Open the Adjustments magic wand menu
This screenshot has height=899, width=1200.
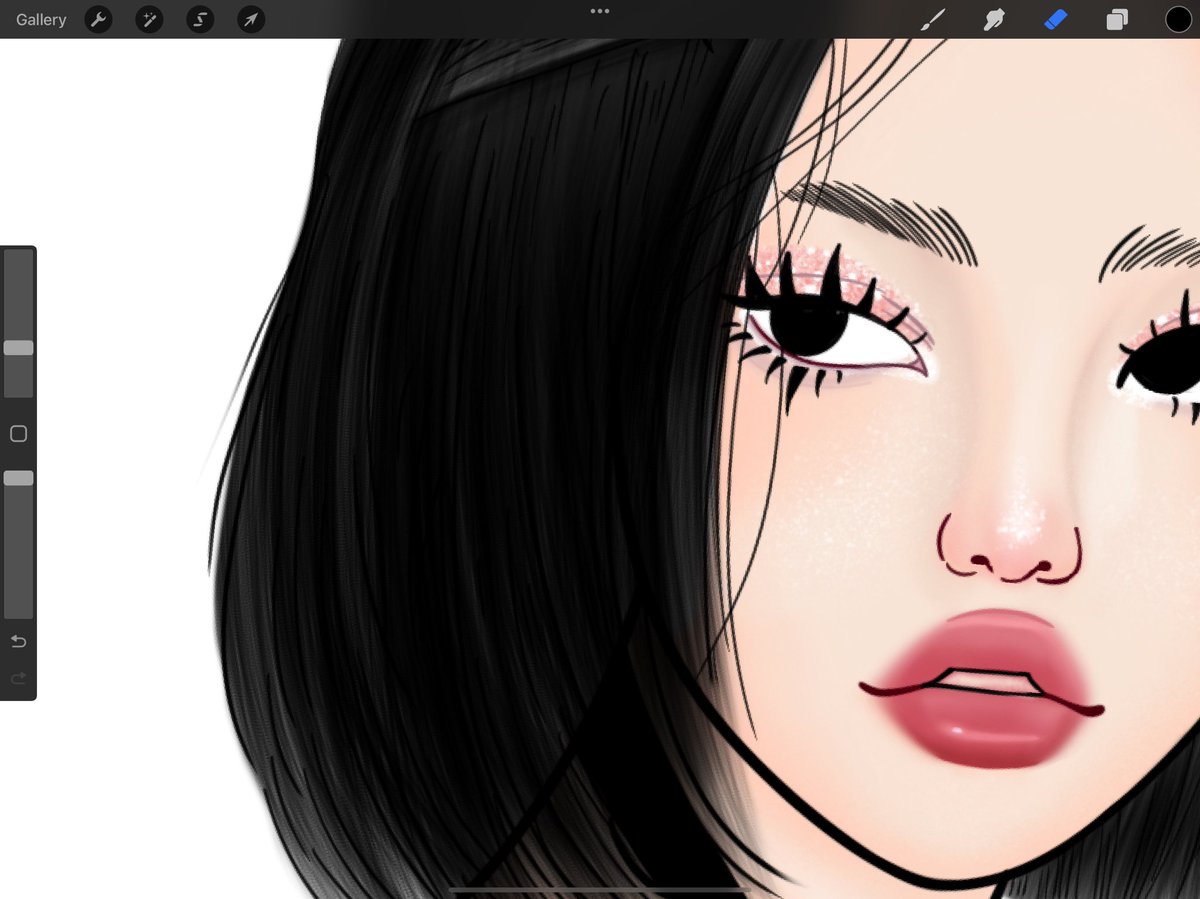pyautogui.click(x=149, y=19)
